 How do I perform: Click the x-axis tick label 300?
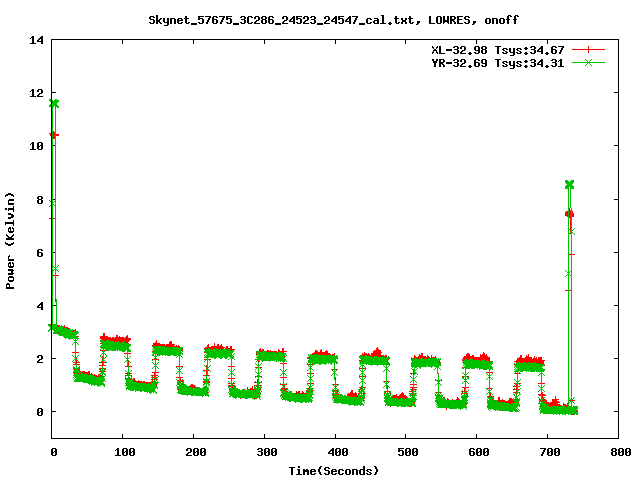point(267,452)
